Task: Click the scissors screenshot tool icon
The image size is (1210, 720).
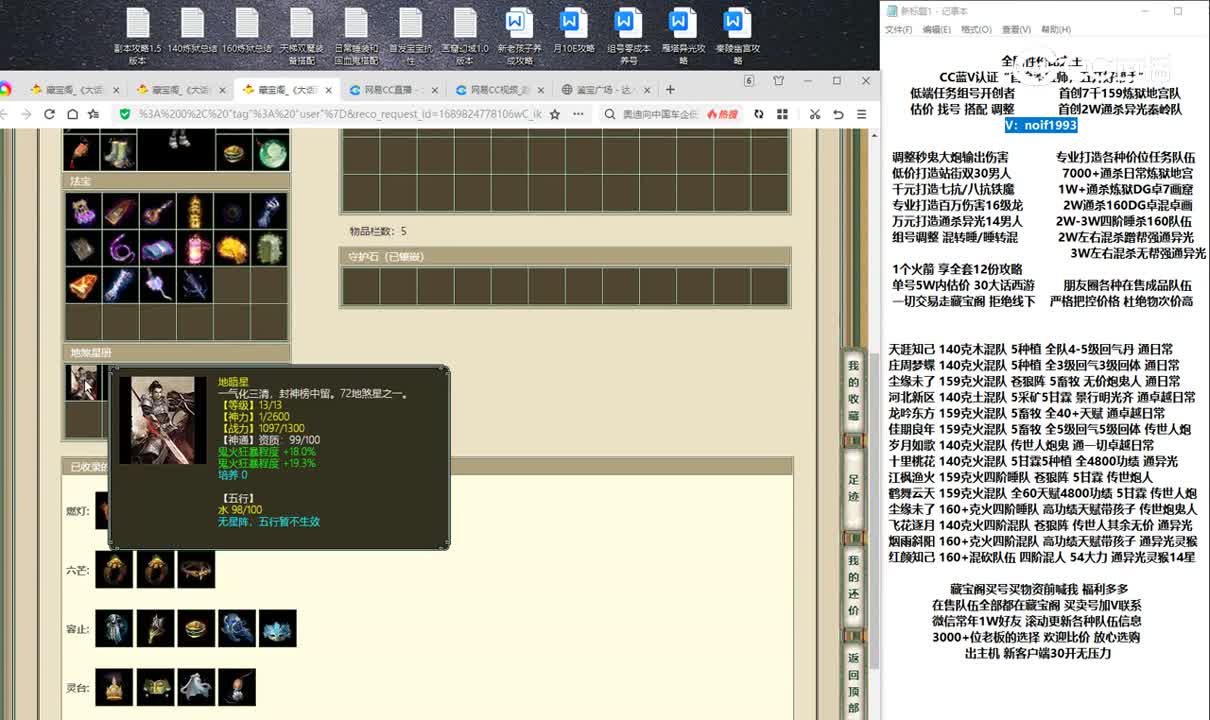Action: point(815,114)
